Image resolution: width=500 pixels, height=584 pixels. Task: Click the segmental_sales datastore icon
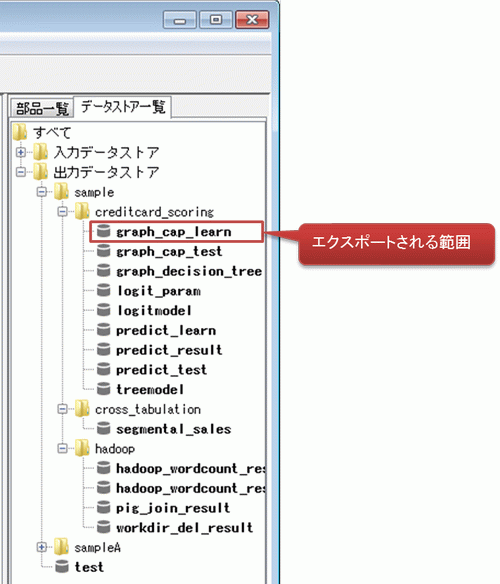coord(104,429)
